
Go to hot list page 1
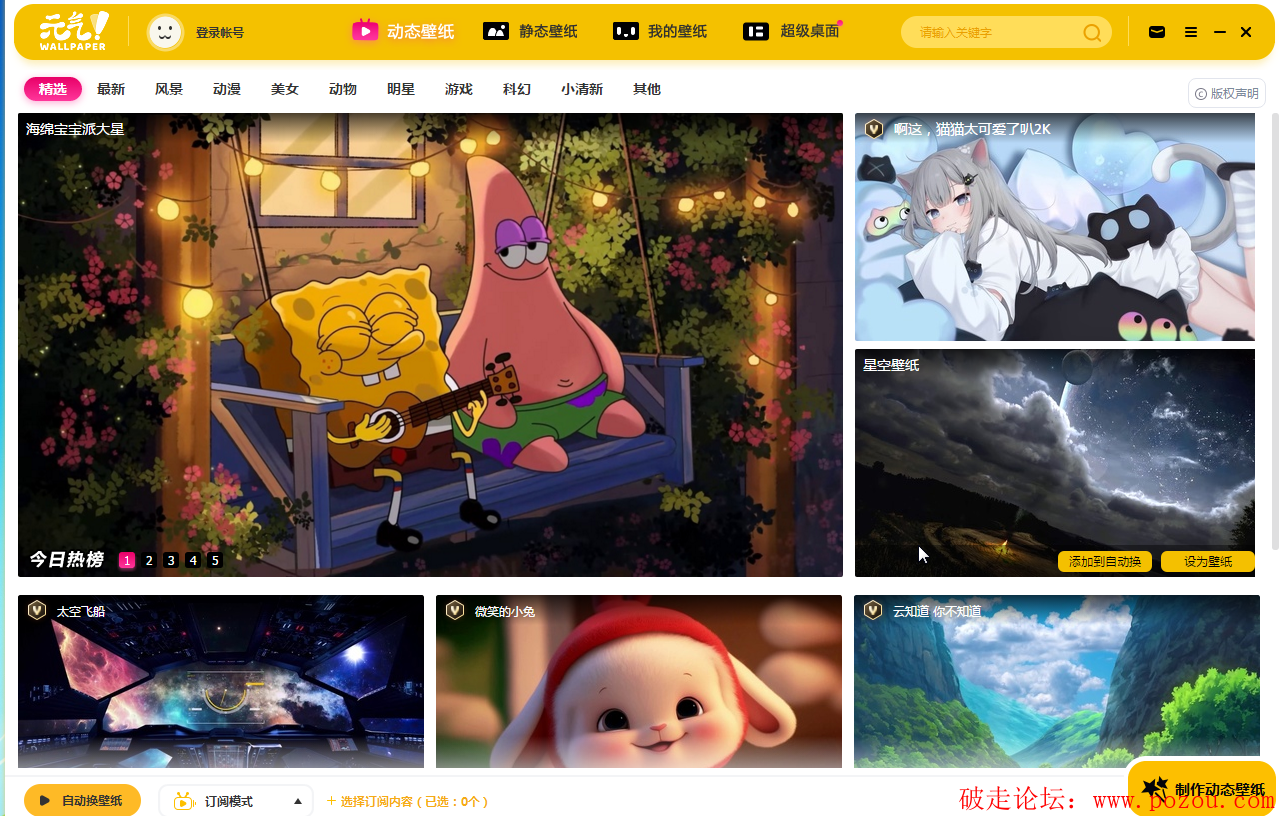[127, 560]
